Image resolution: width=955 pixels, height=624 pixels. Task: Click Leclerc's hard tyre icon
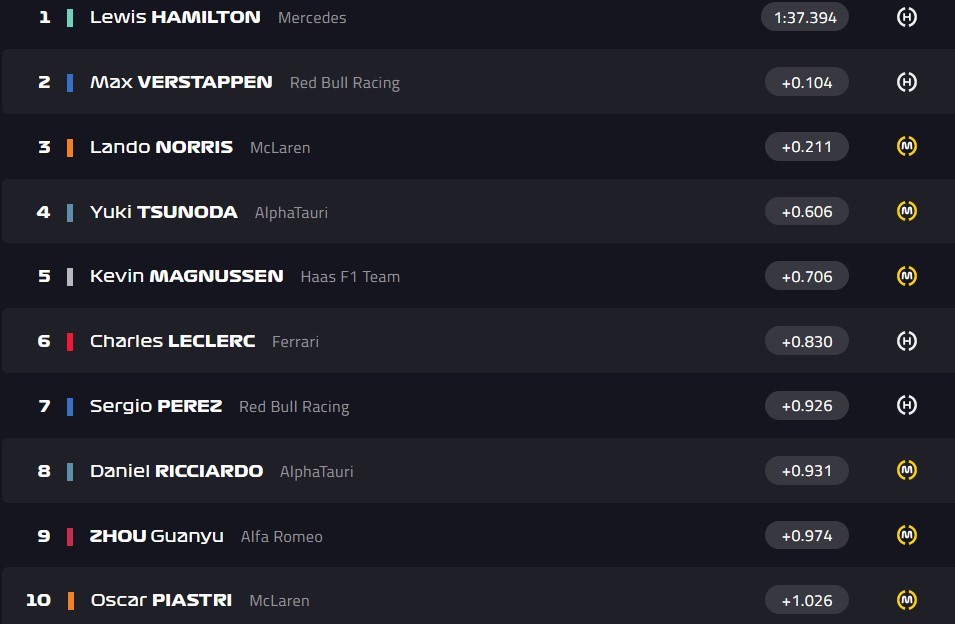coord(906,341)
